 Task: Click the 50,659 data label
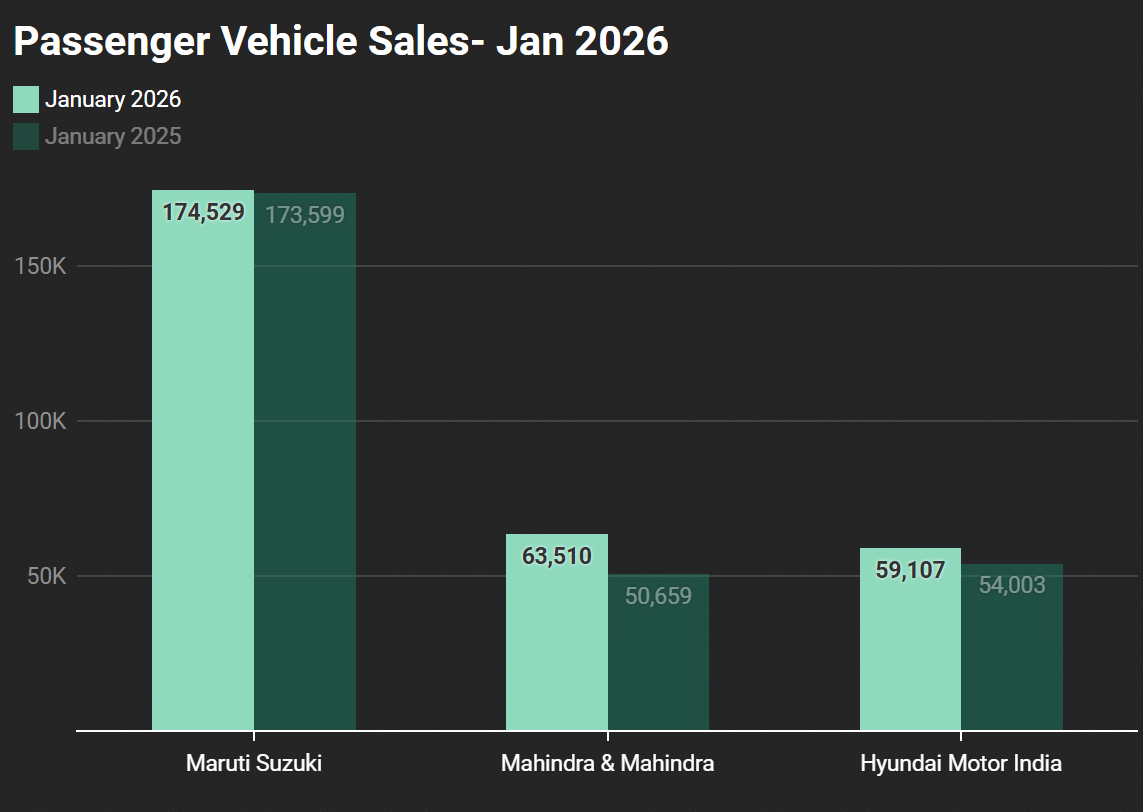[658, 596]
